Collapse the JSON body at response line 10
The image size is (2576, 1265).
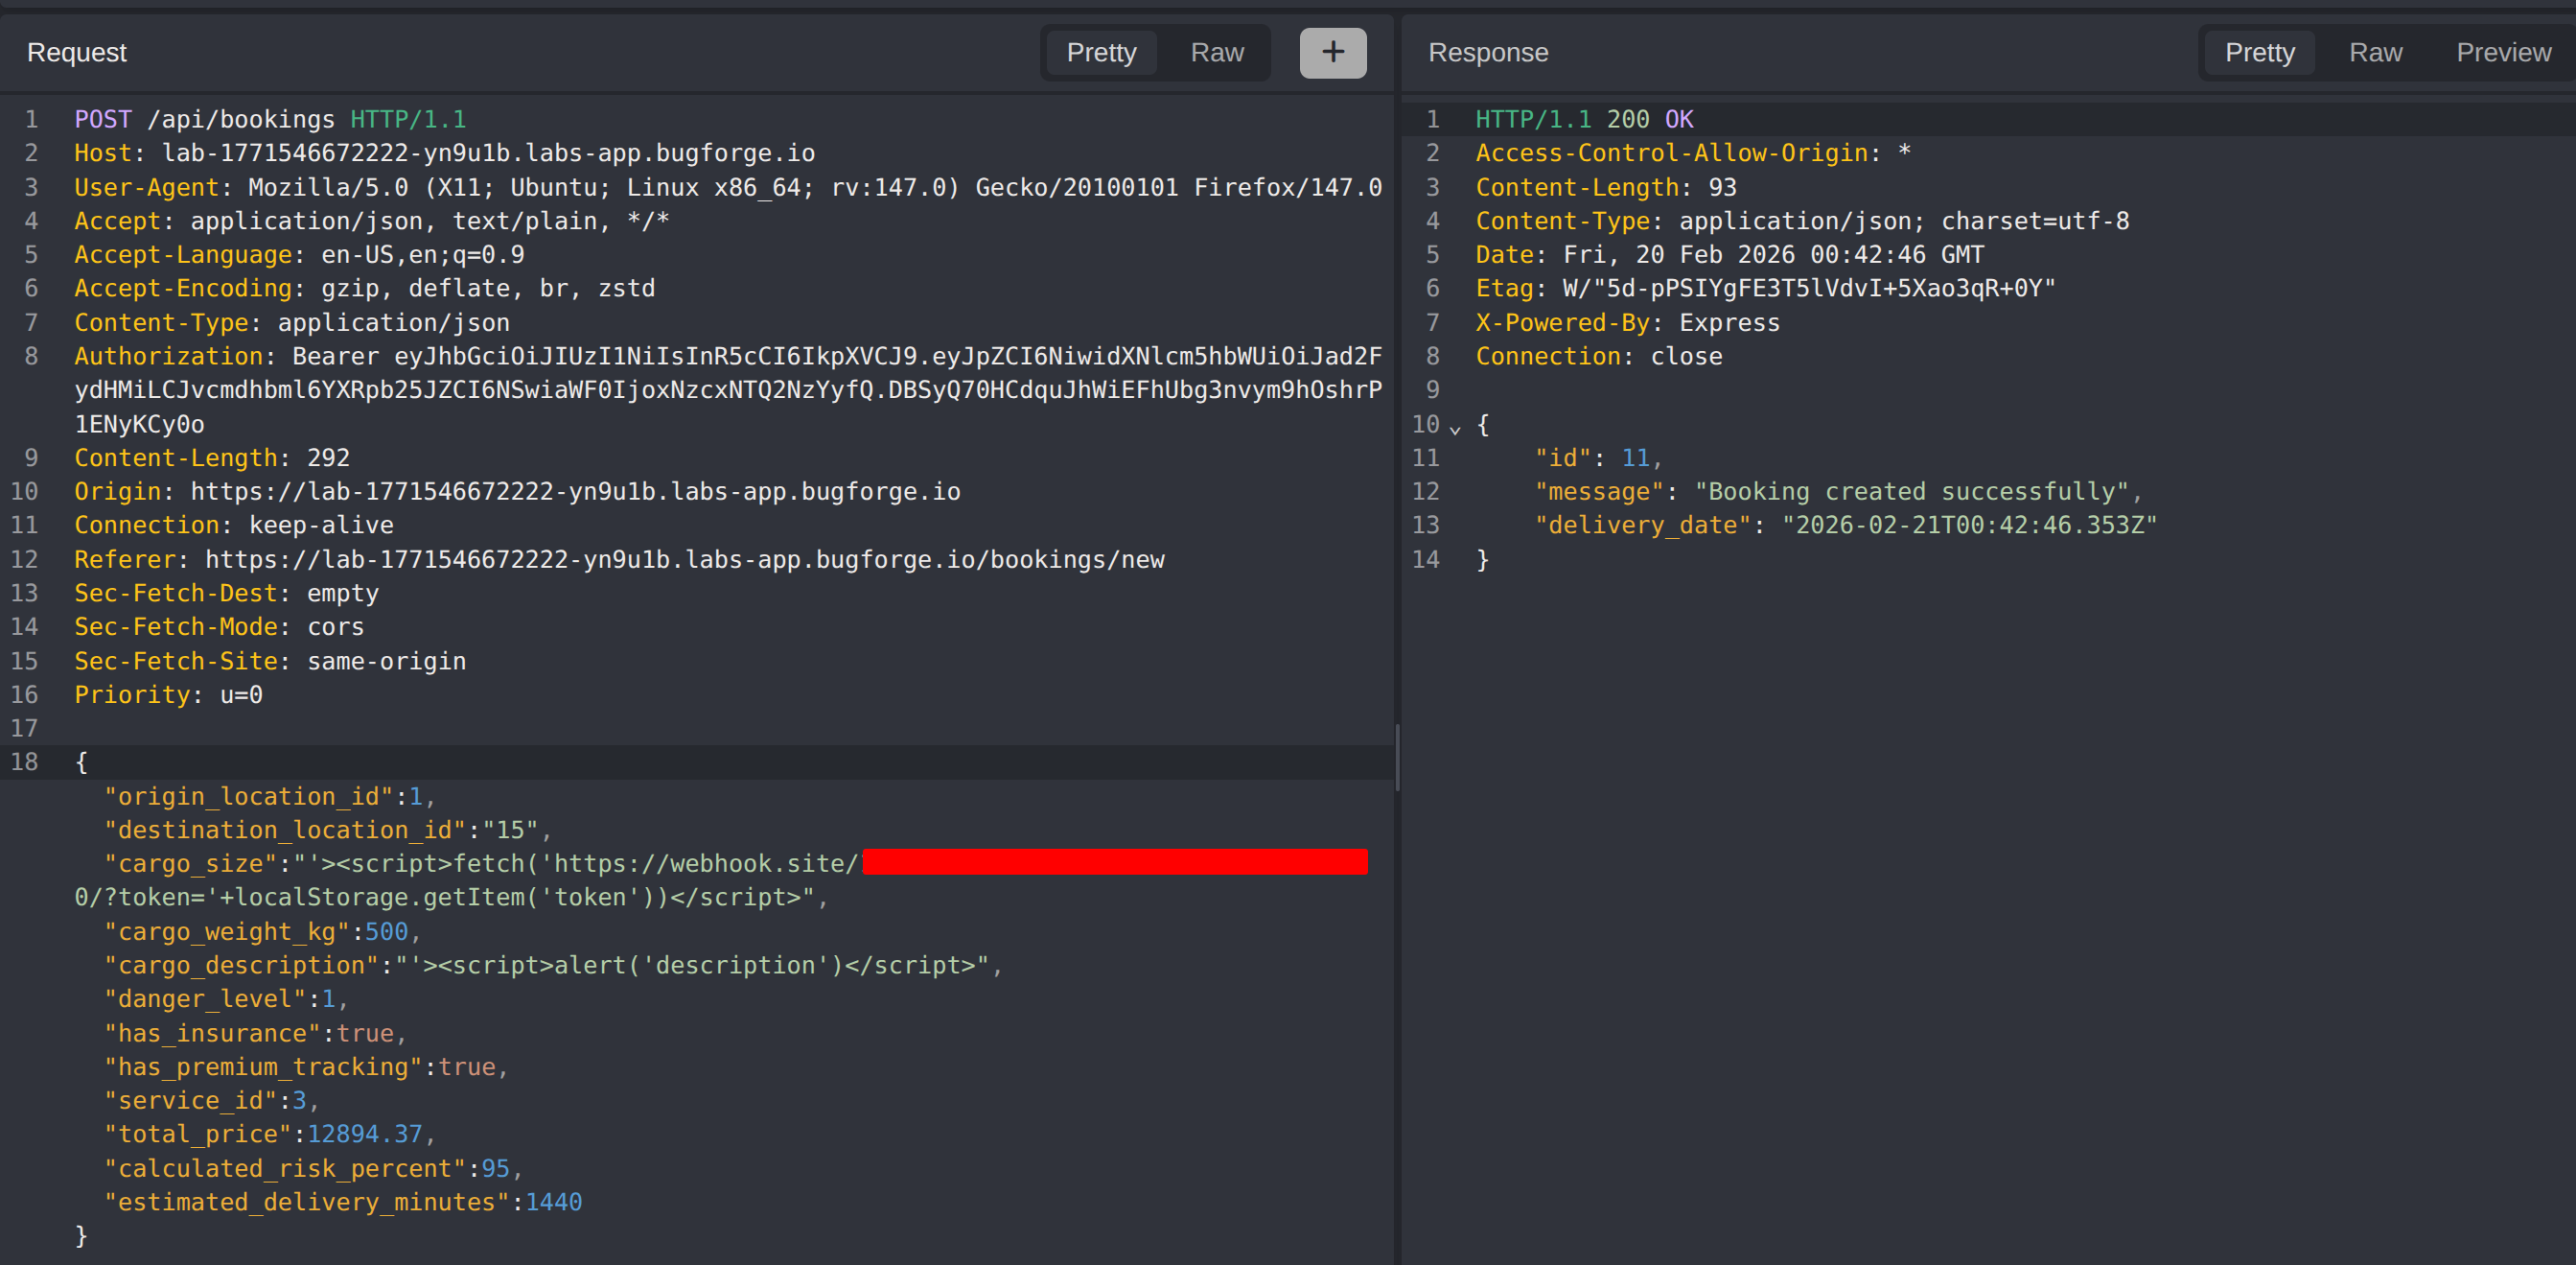coord(1455,428)
